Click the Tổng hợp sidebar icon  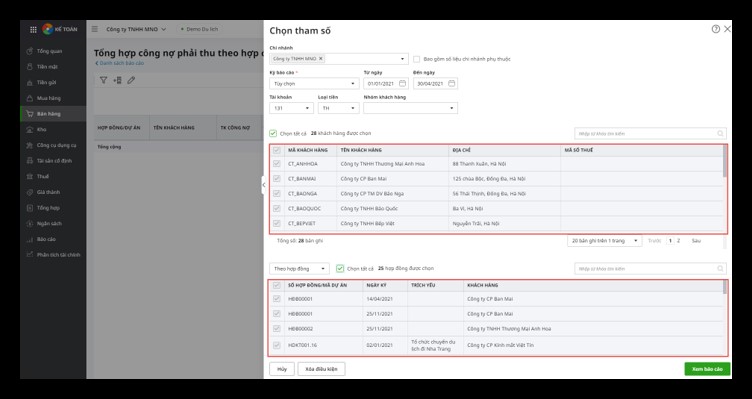click(30, 208)
